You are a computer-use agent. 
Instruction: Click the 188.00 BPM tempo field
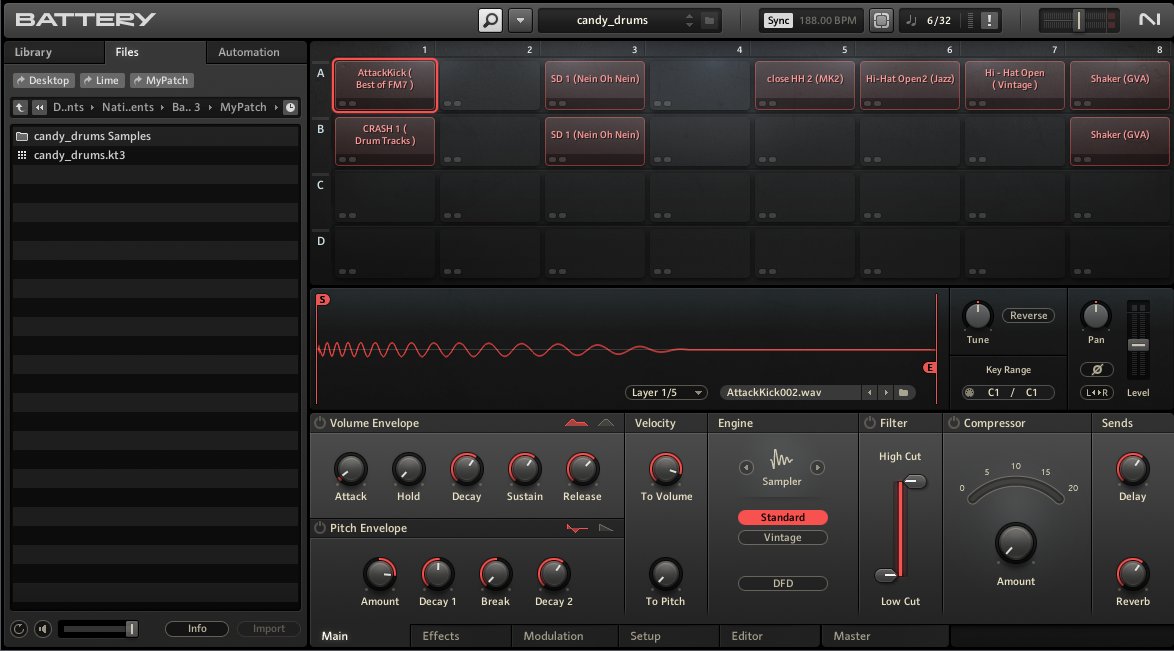[827, 20]
